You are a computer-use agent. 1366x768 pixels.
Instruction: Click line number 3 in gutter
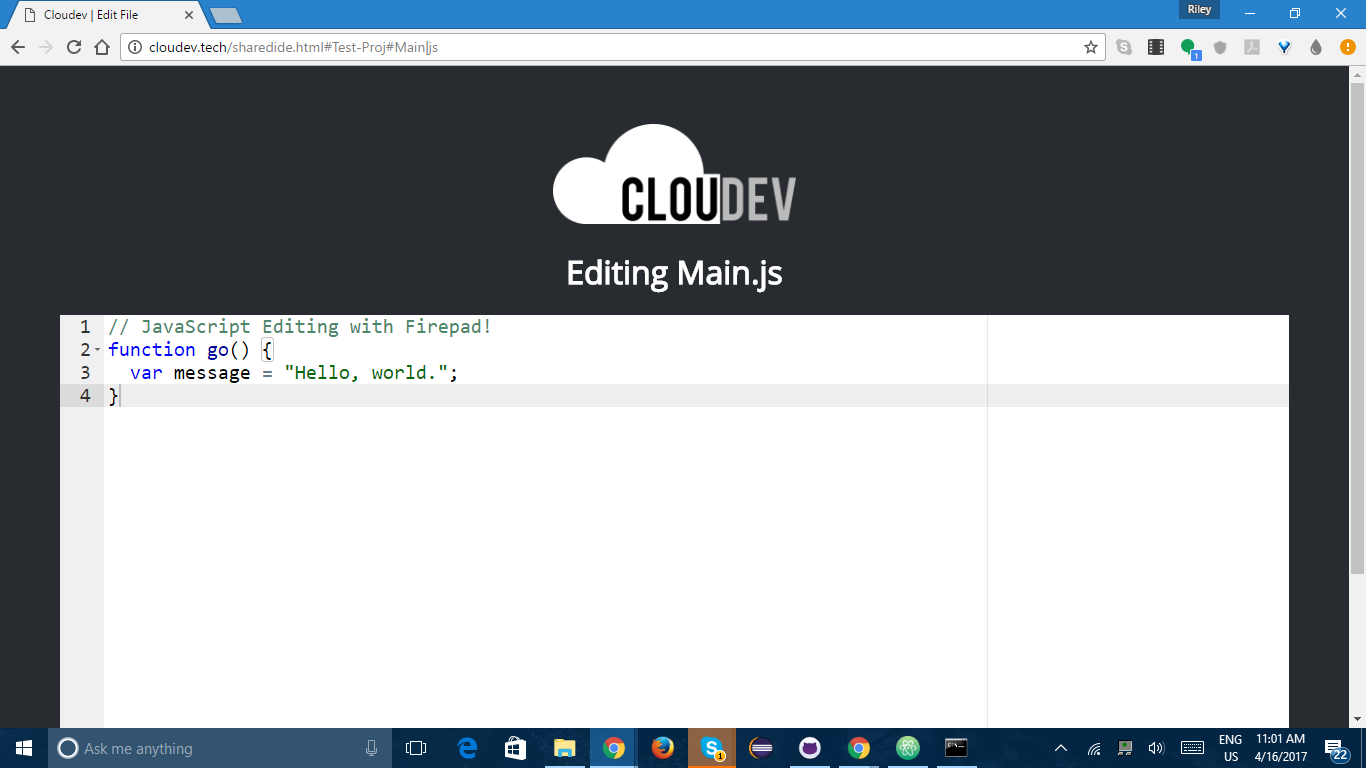85,373
